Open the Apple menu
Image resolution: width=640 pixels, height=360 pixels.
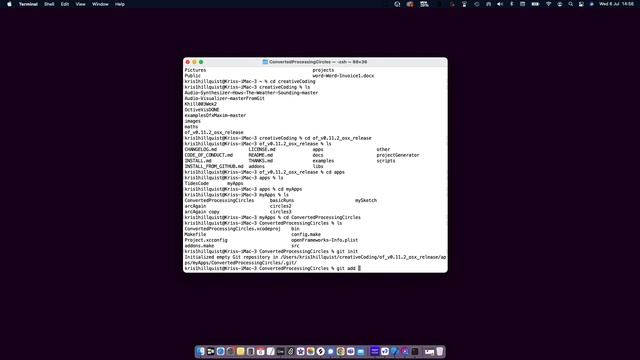[9, 4]
